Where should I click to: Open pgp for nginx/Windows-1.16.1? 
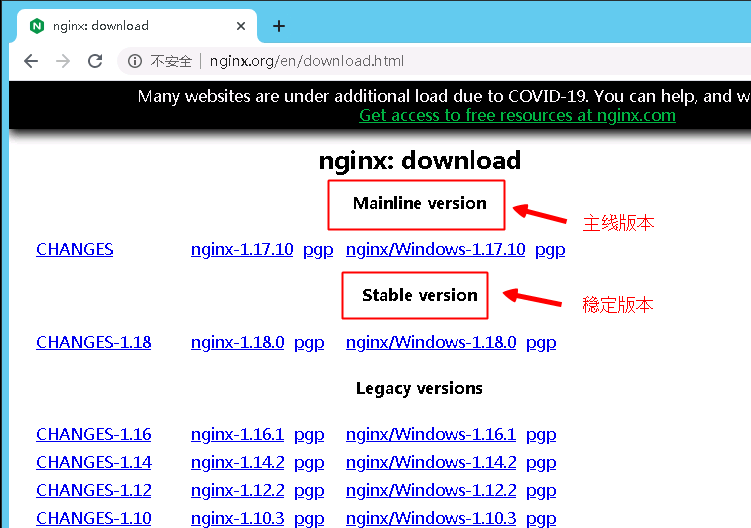click(541, 435)
